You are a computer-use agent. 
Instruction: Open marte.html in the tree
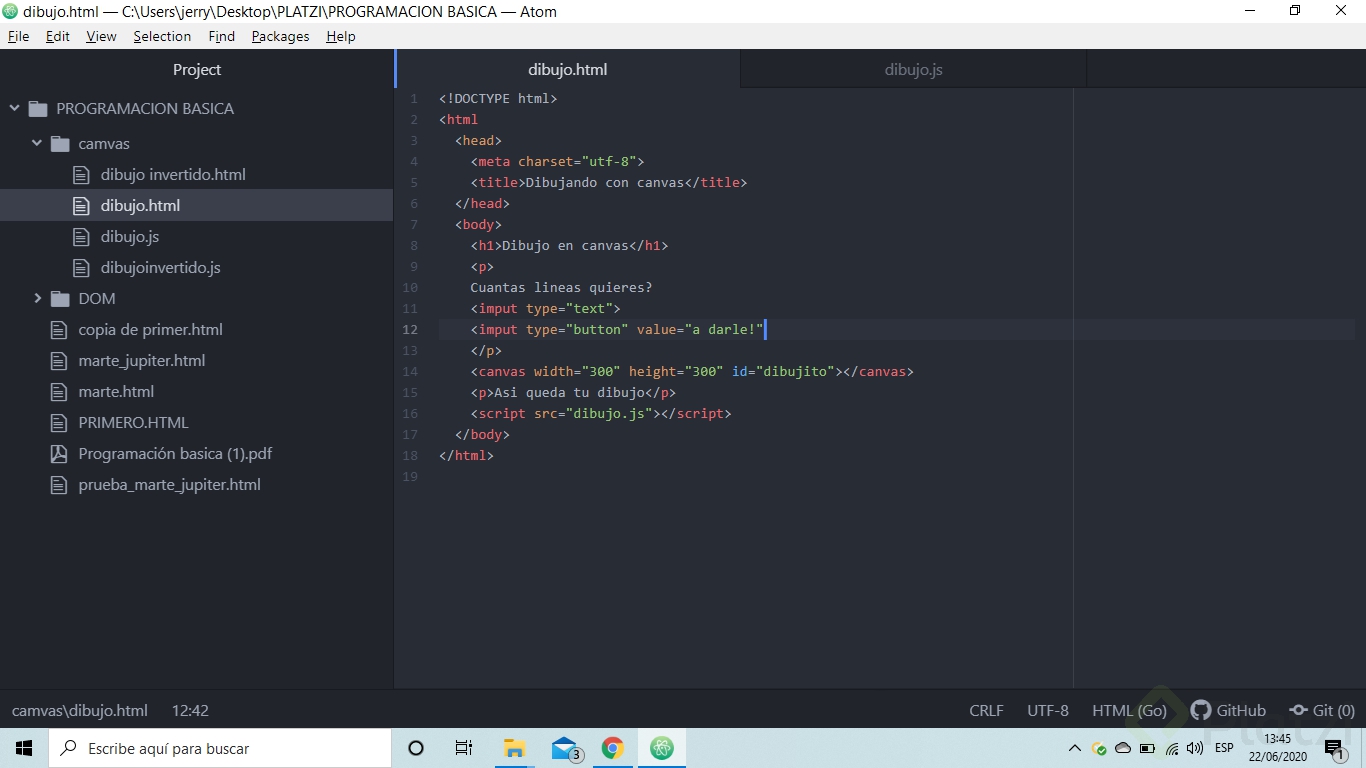click(116, 391)
